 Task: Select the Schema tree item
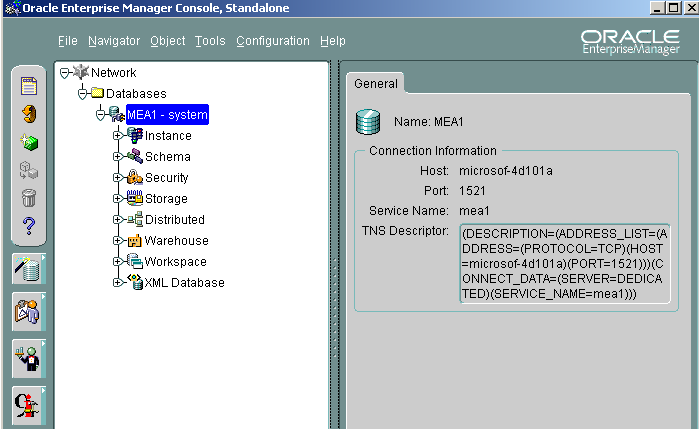168,157
